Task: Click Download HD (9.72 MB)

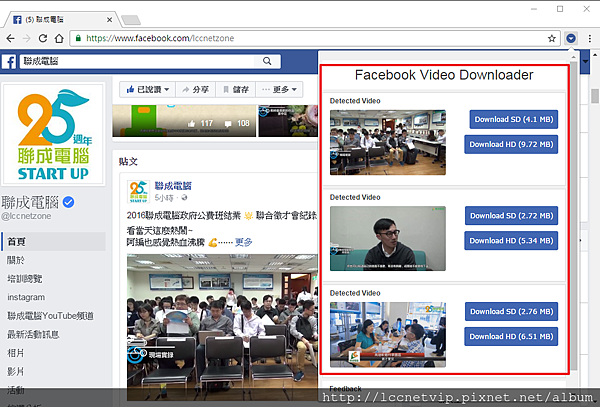Action: [511, 145]
